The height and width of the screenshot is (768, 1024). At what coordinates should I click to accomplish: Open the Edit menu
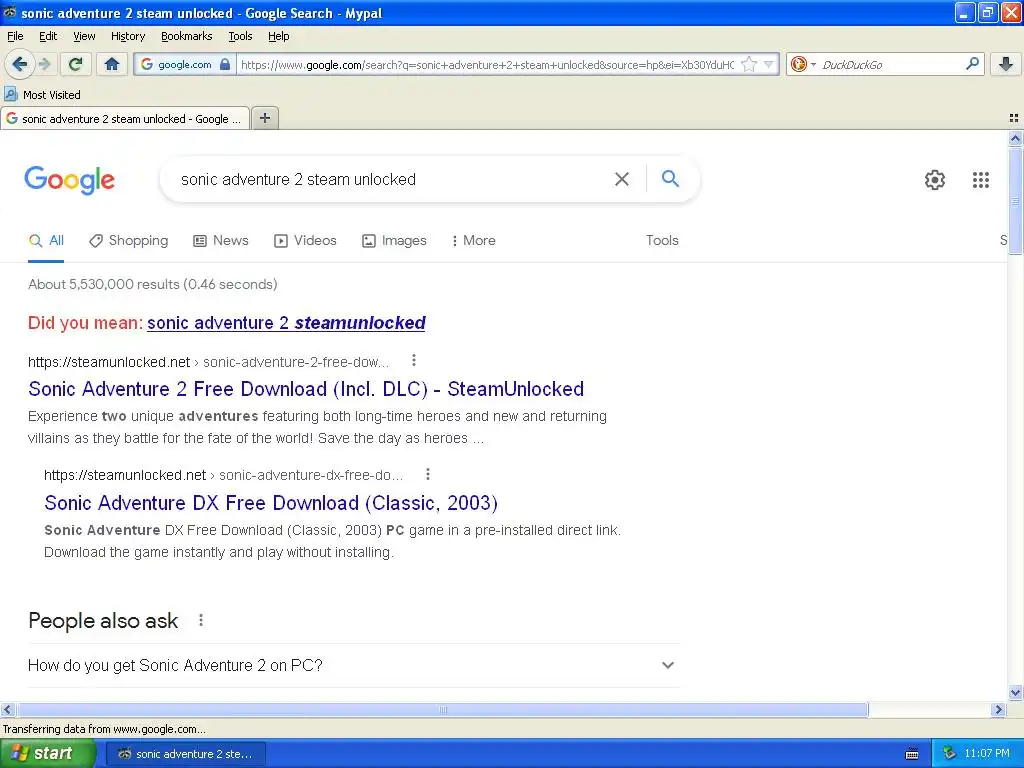[48, 37]
